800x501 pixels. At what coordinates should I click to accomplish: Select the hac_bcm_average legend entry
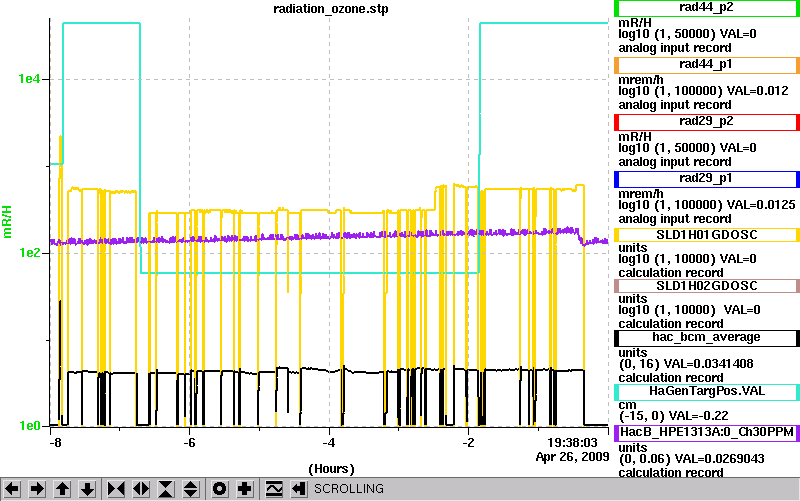tap(707, 338)
